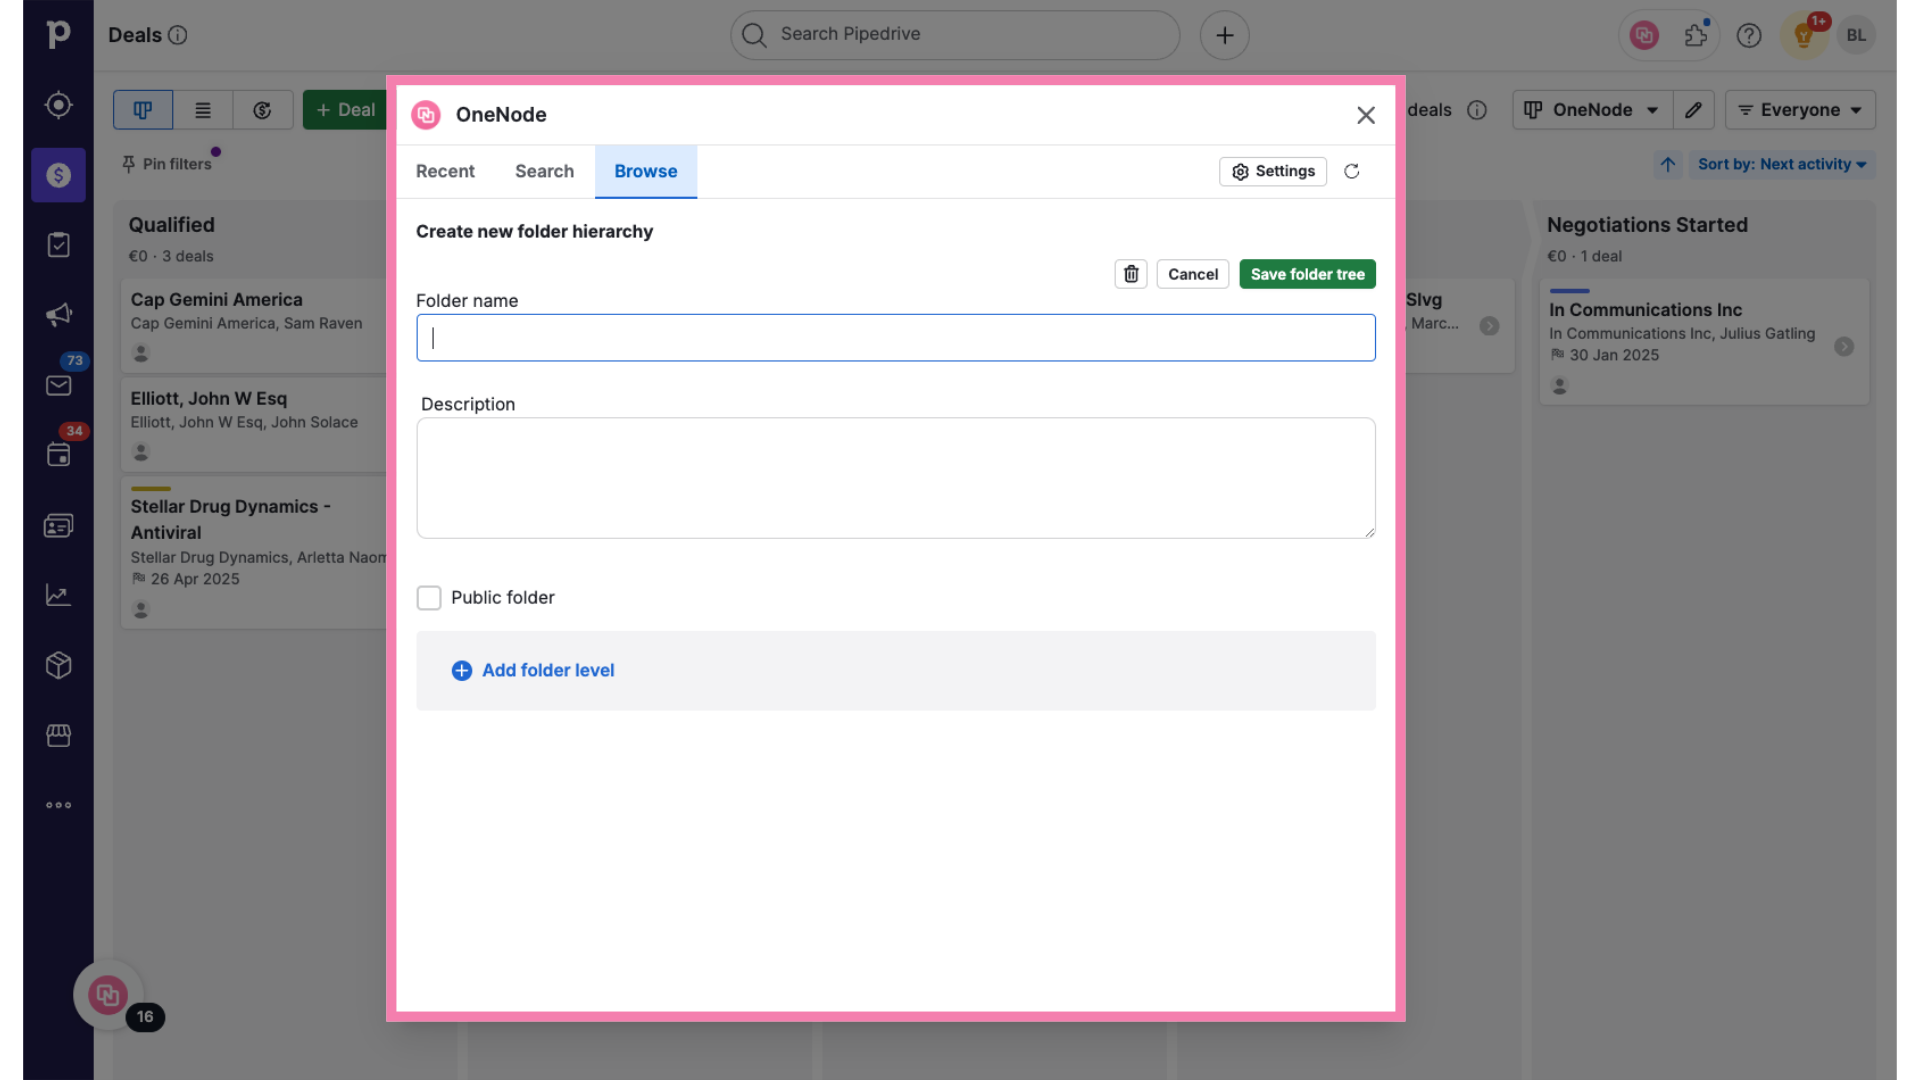The image size is (1920, 1080).
Task: Toggle the sort direction arrow
Action: click(x=1667, y=164)
